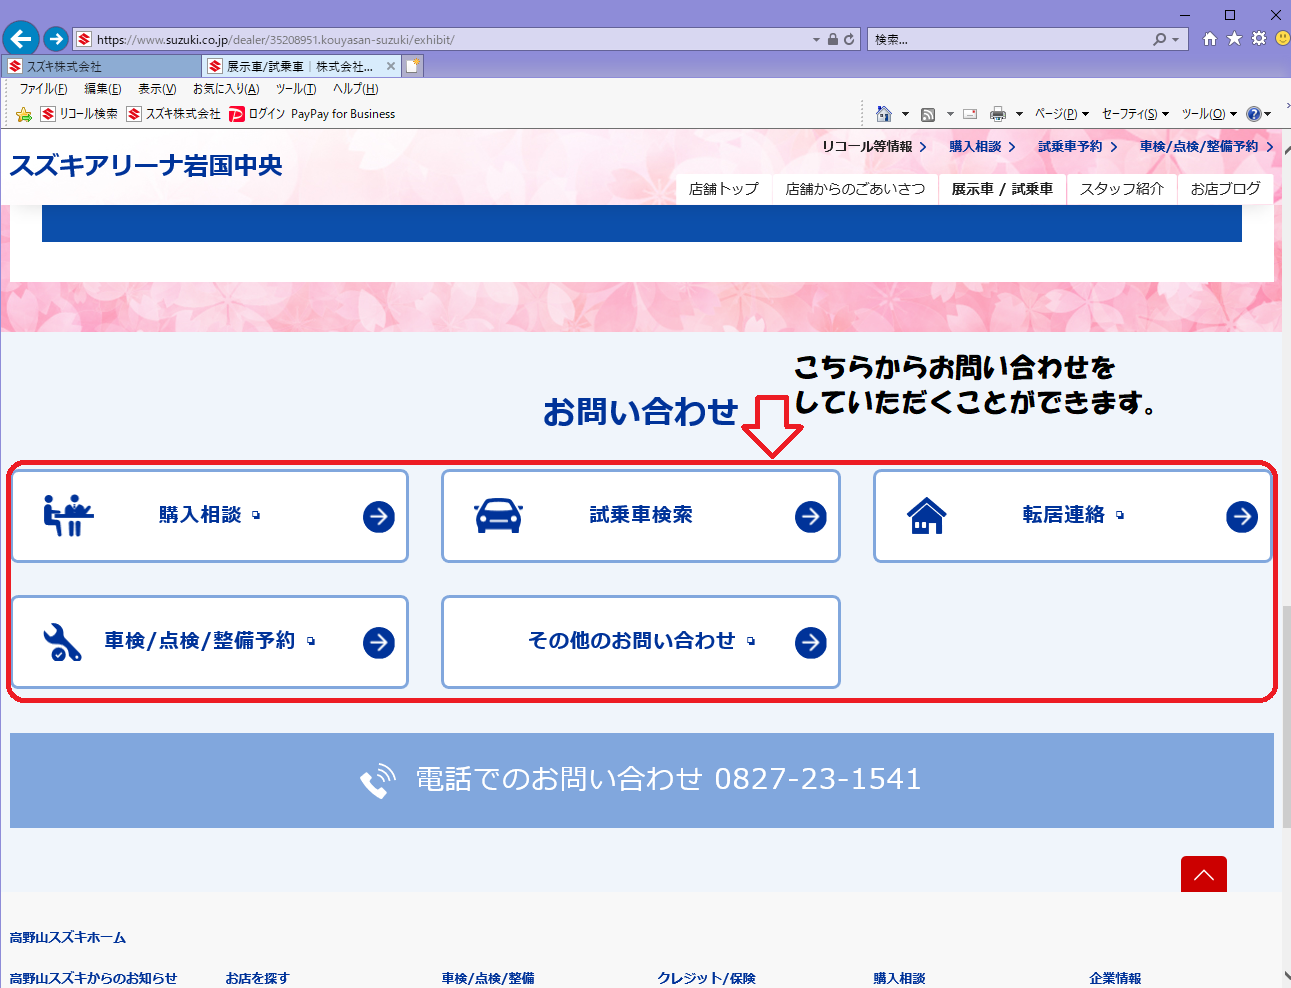Click the スズキアリーナ岩国中央 site title

[x=146, y=165]
